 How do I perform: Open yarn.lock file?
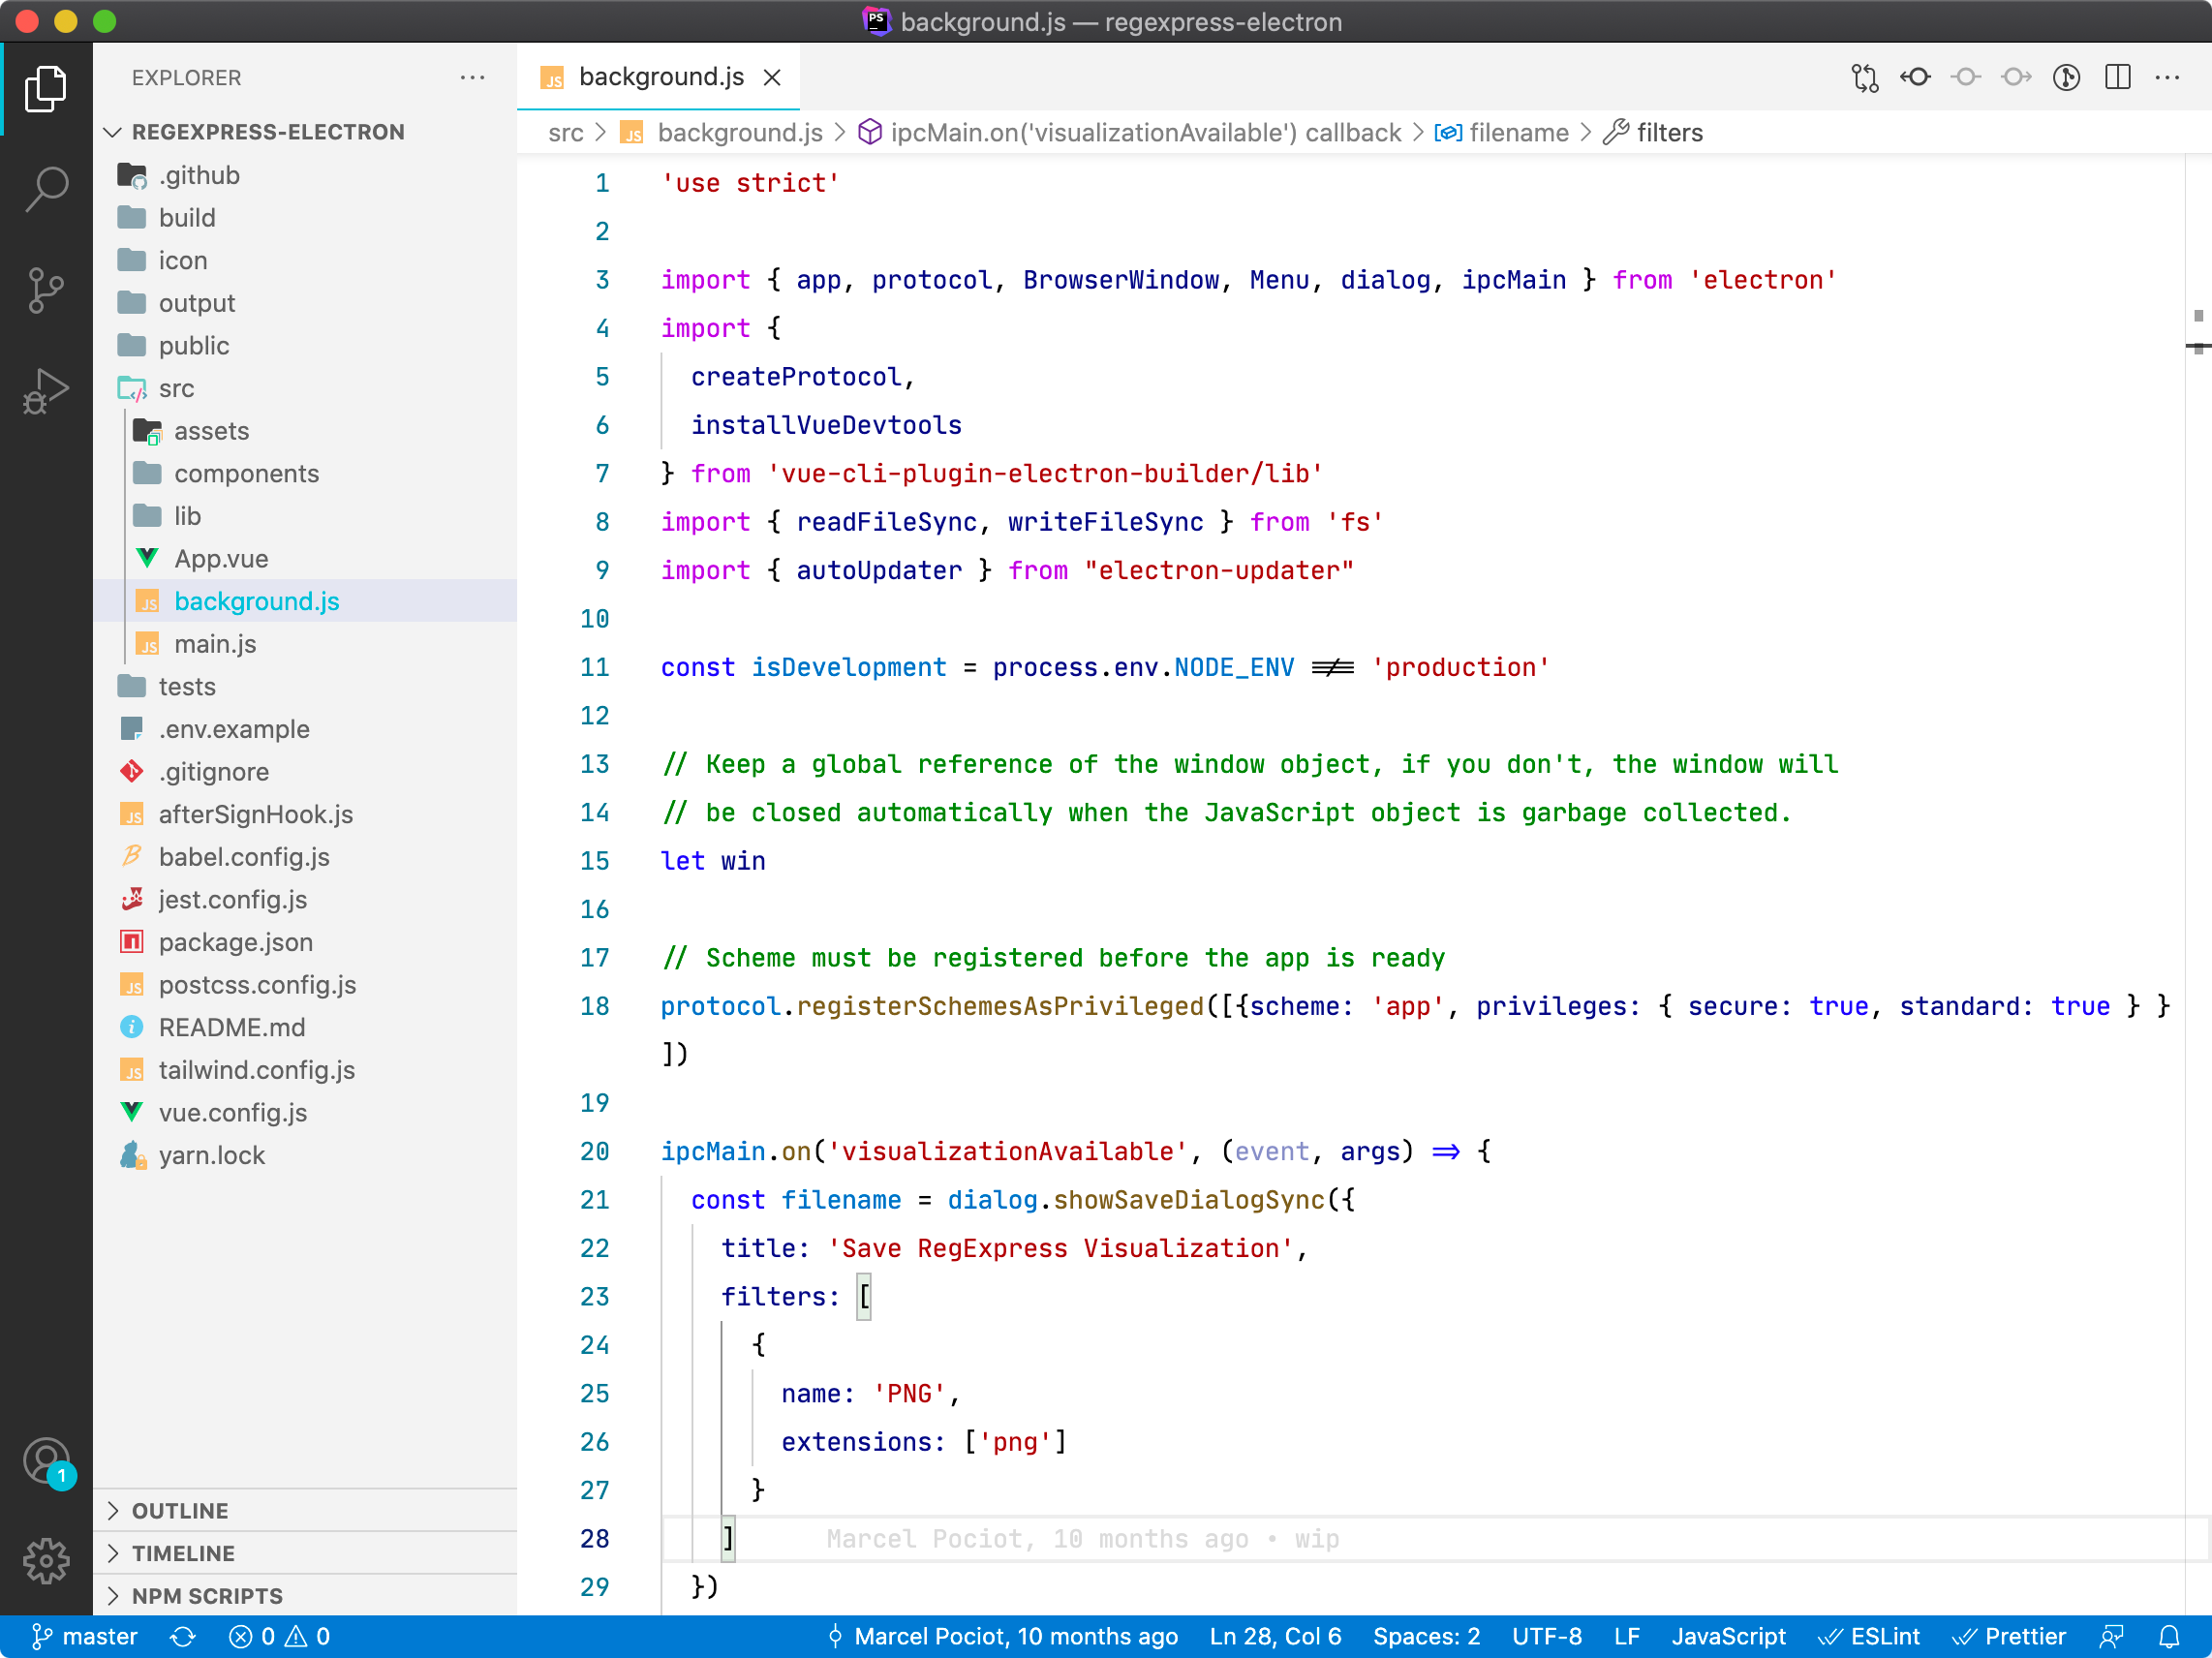click(305, 1156)
